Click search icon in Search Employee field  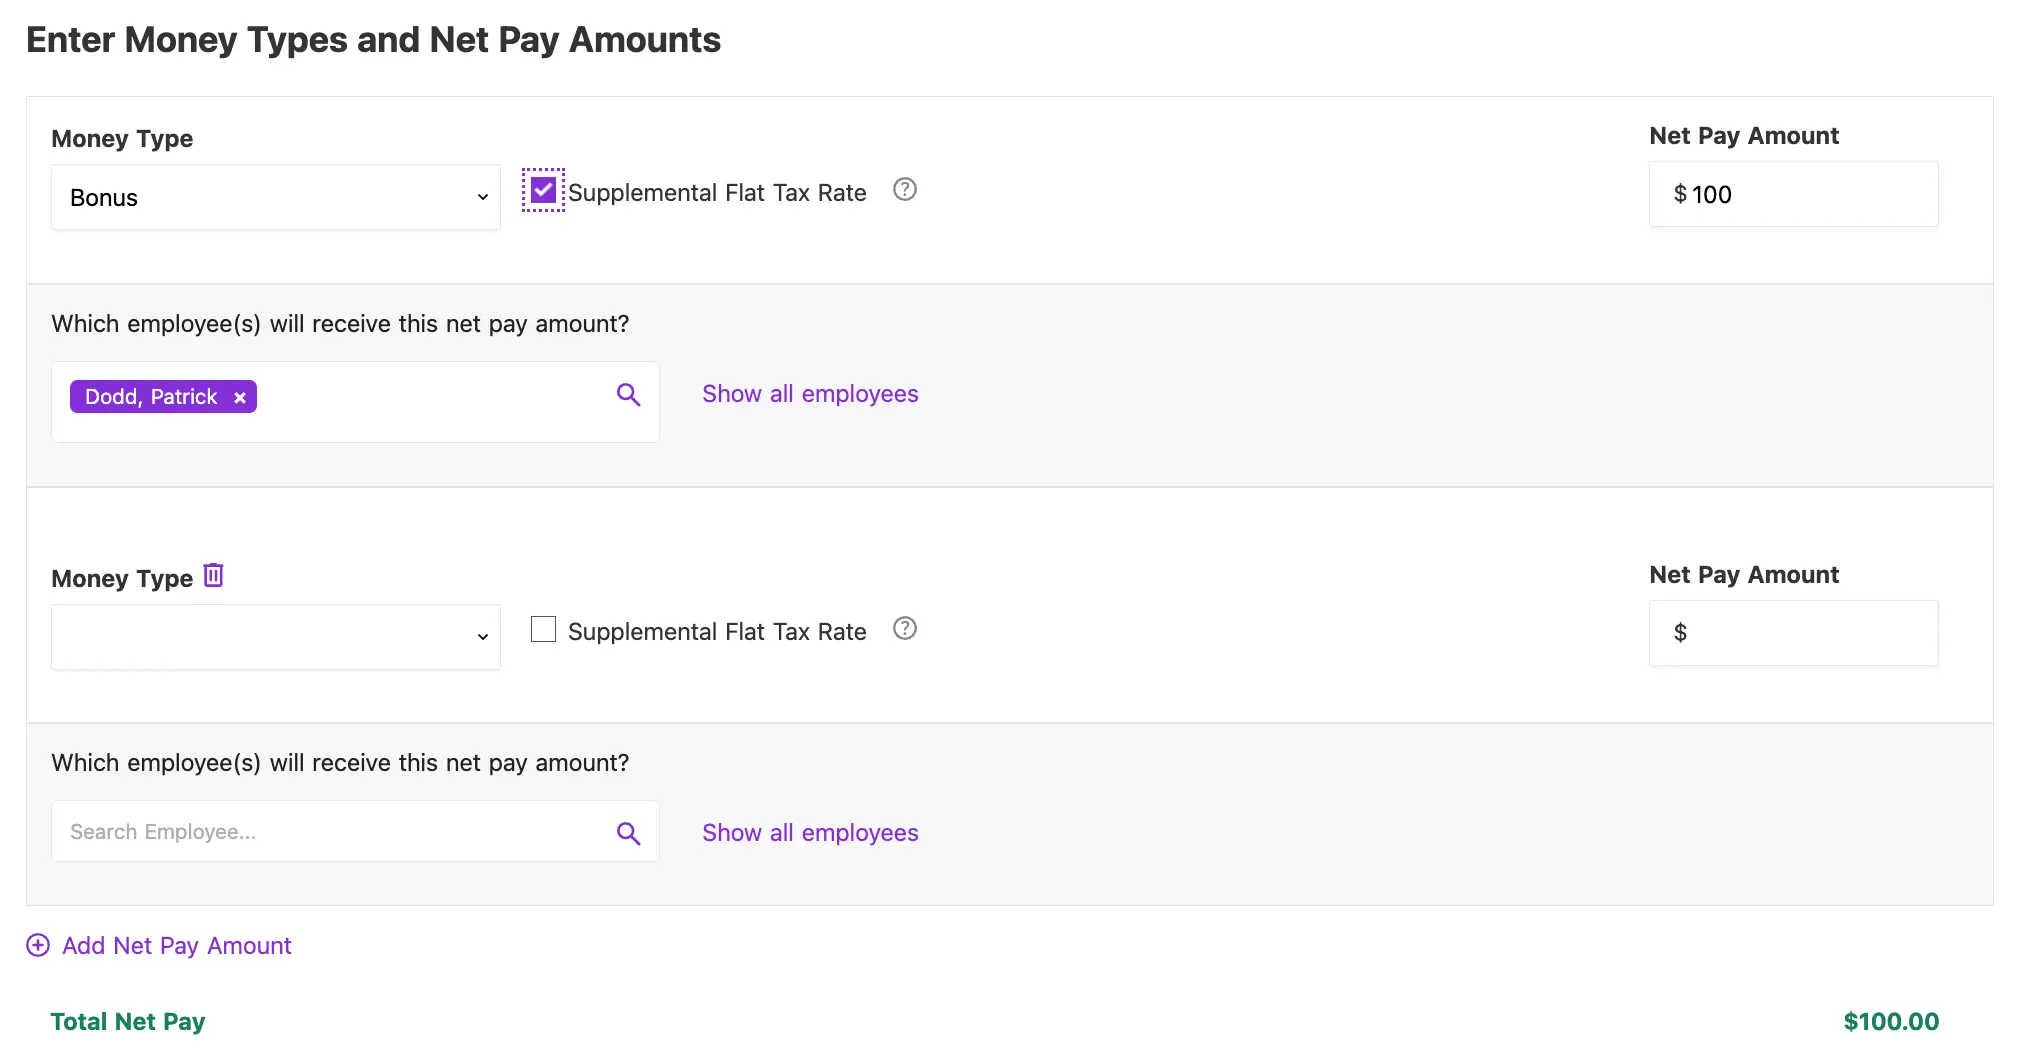point(628,833)
